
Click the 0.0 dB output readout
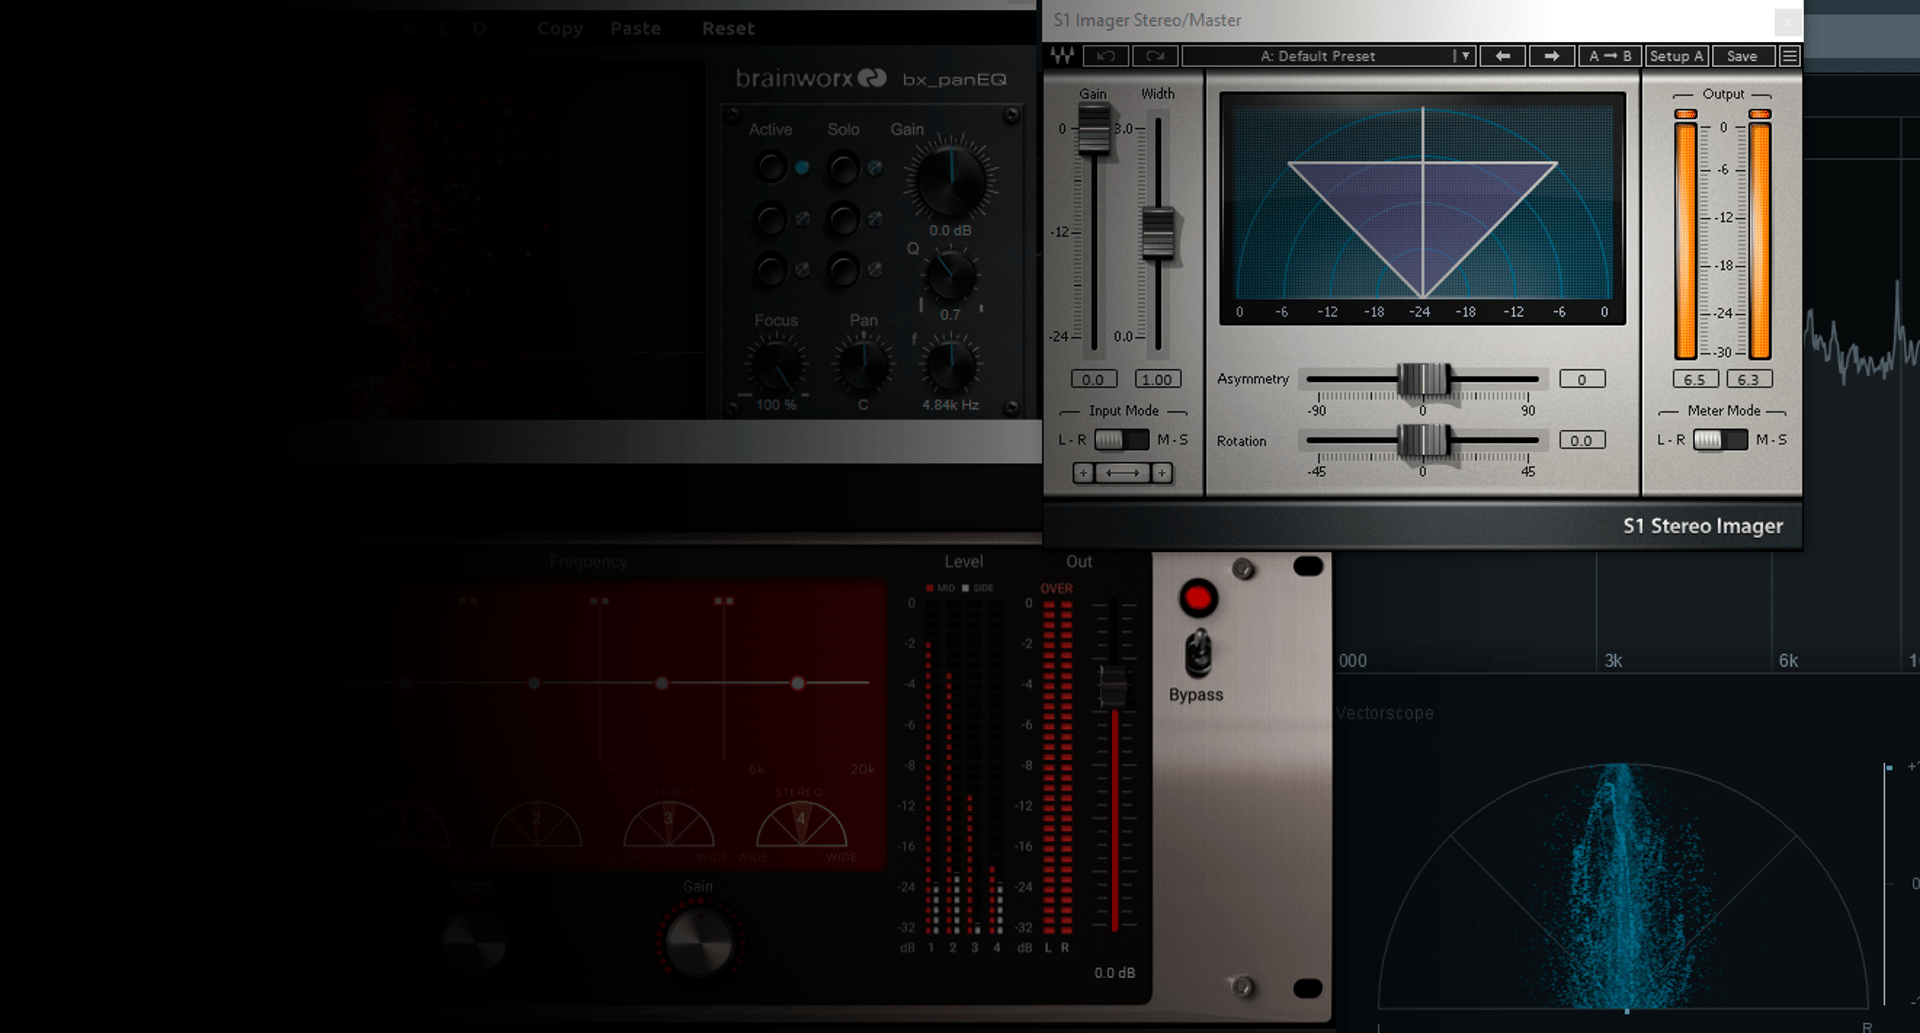(x=1114, y=973)
